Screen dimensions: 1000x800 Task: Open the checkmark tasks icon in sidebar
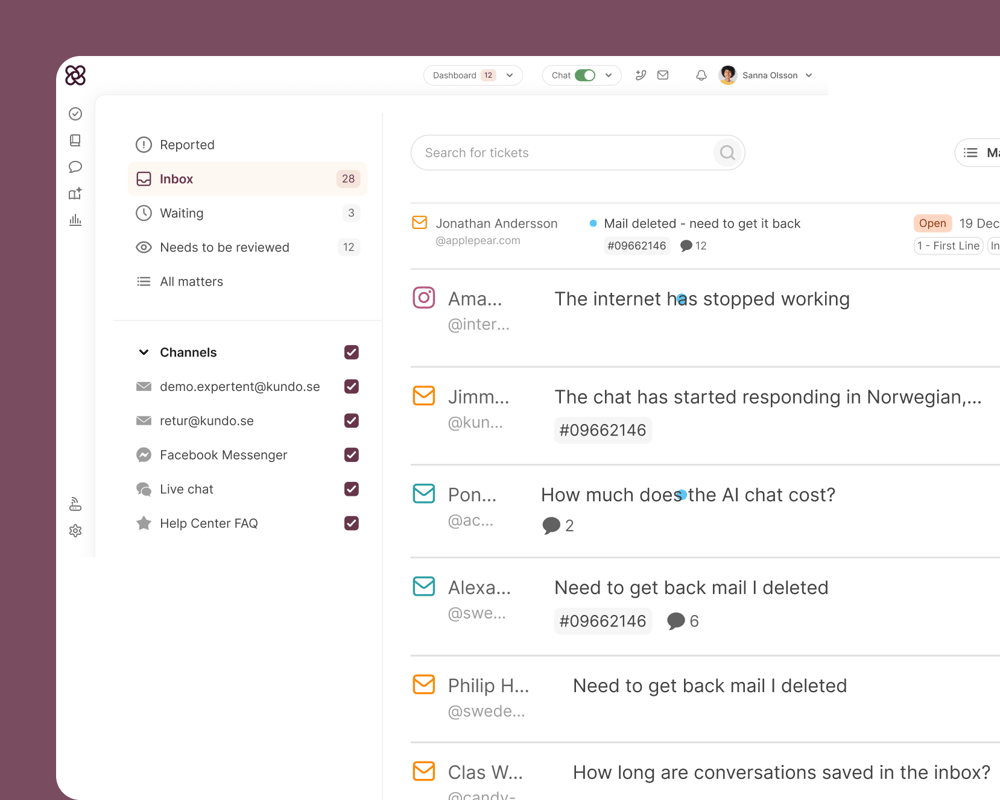75,114
